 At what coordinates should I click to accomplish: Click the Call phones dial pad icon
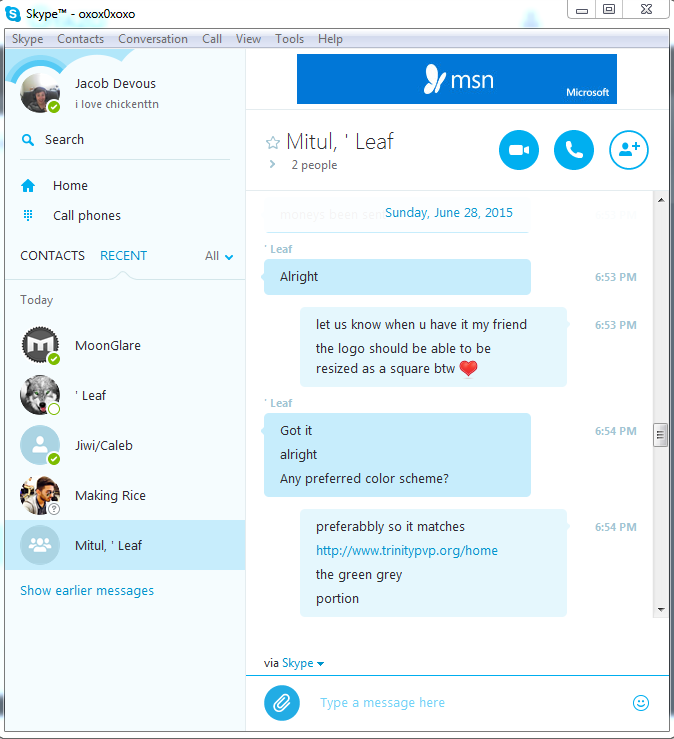(28, 215)
